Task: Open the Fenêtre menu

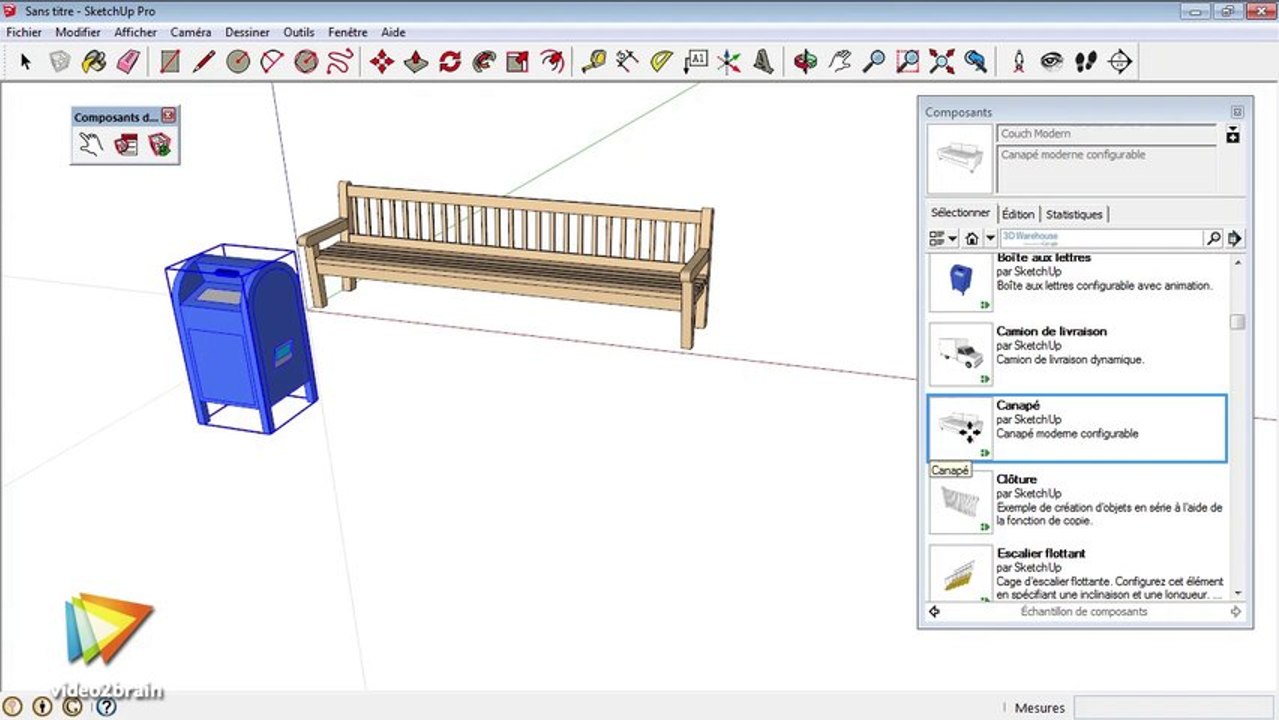Action: [348, 32]
